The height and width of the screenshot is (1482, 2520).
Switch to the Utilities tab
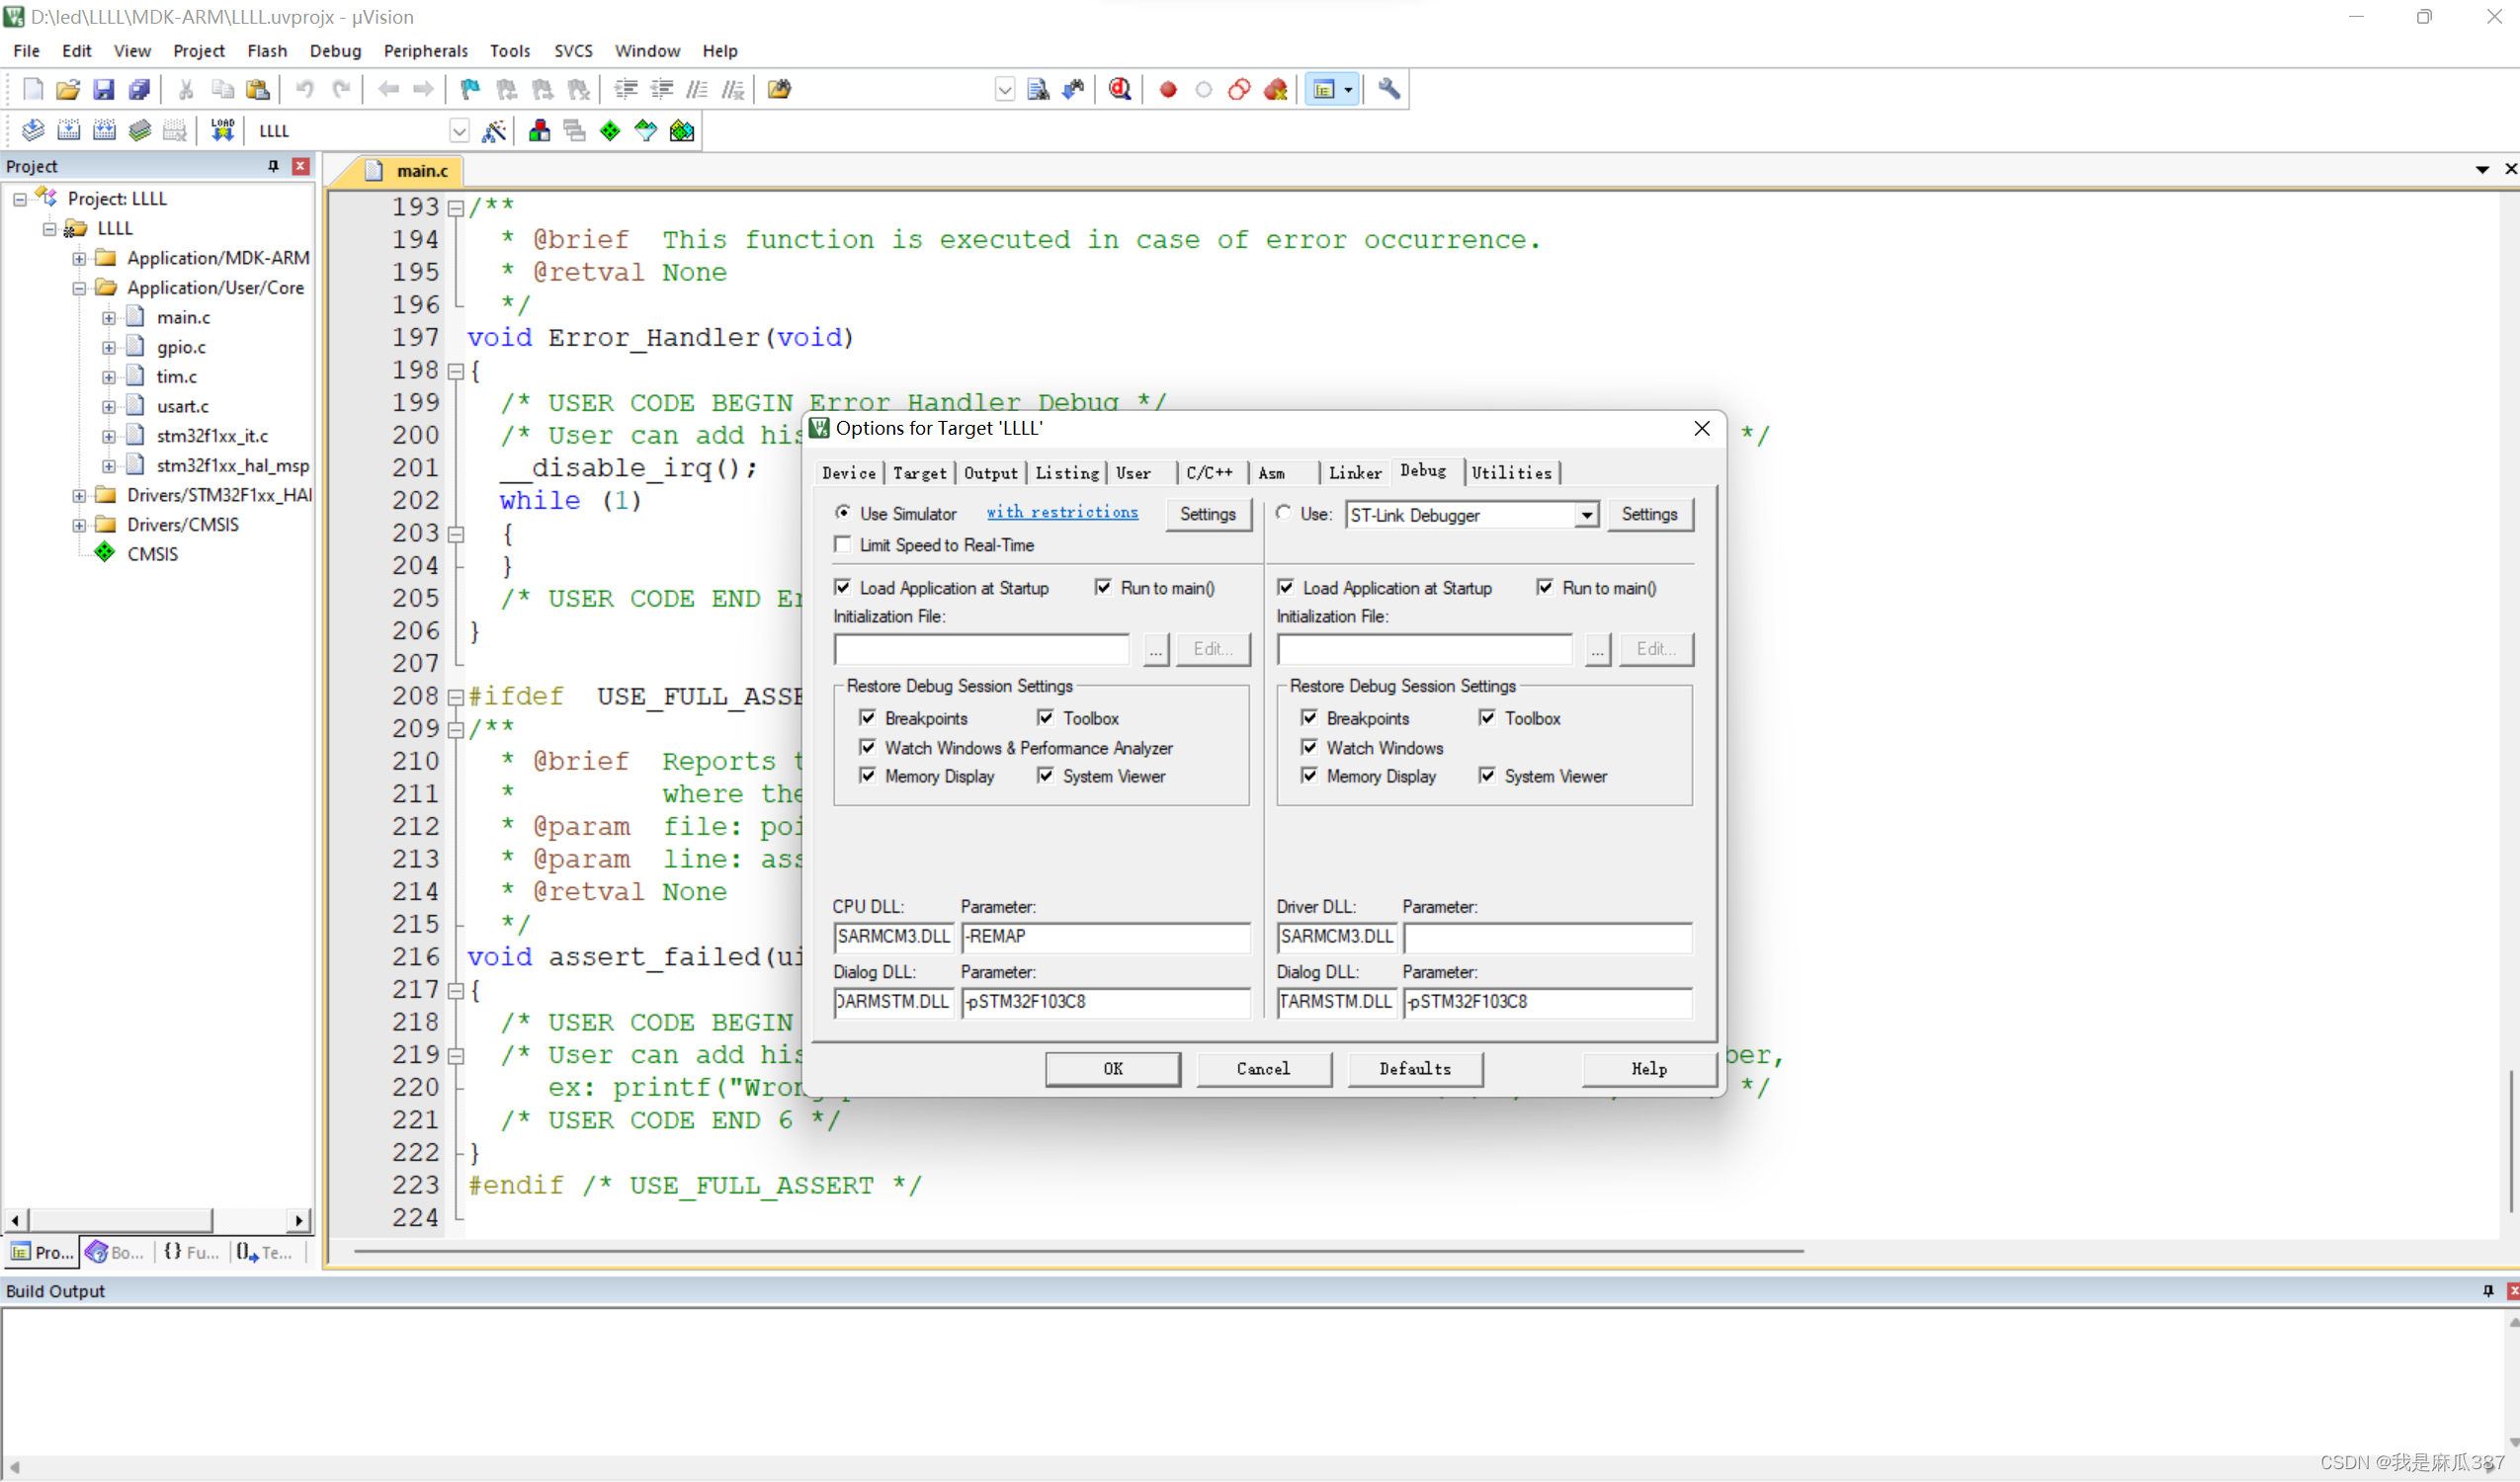point(1510,472)
